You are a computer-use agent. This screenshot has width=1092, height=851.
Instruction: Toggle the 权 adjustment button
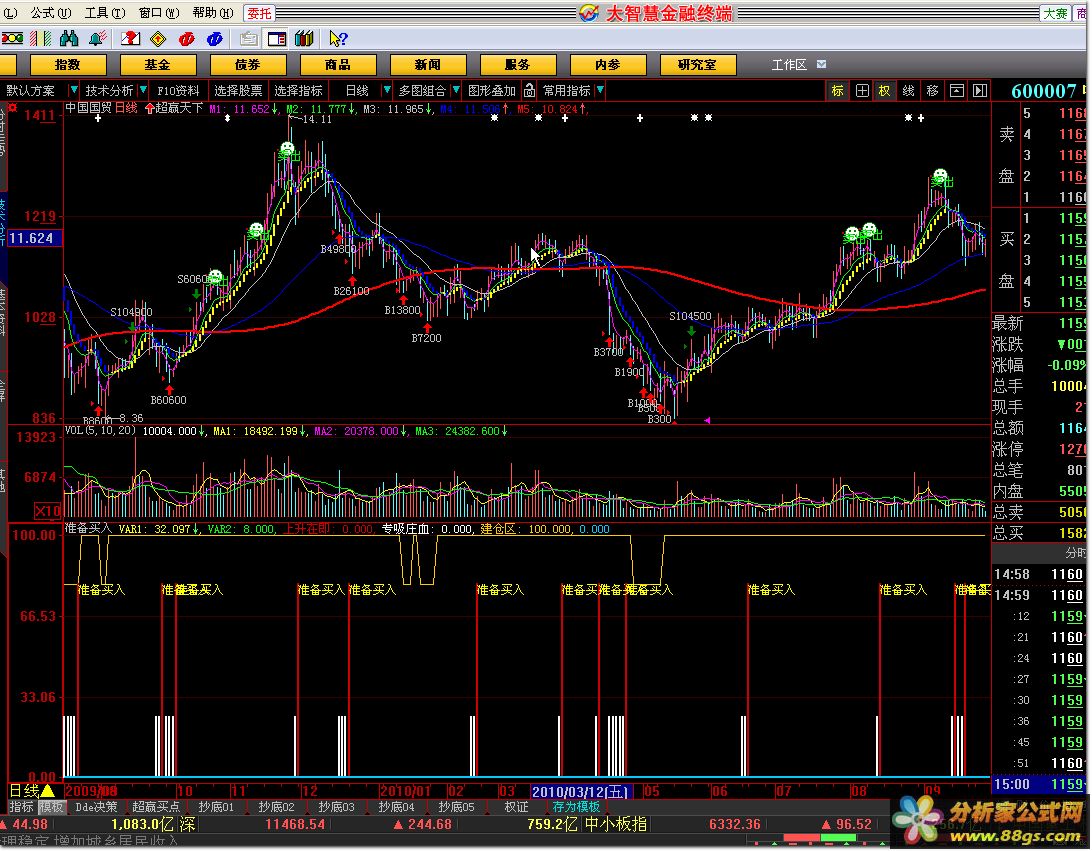884,91
